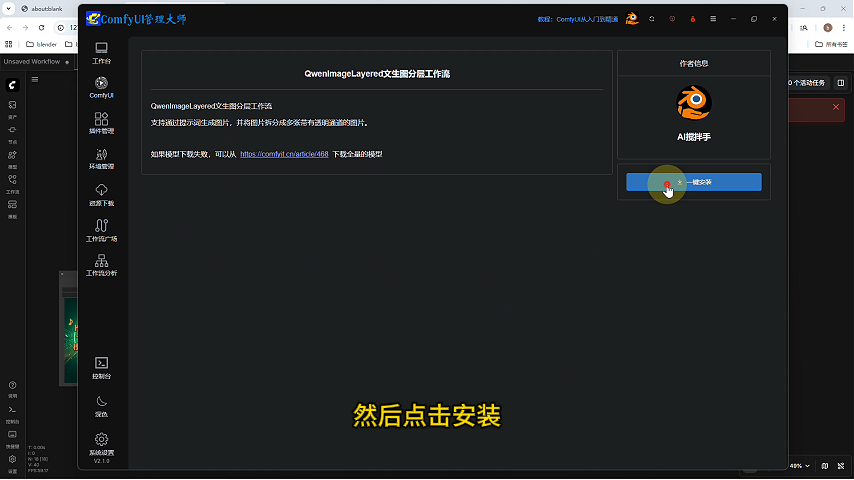
Task: Click the AI搅拌手 author avatar
Action: (693, 102)
